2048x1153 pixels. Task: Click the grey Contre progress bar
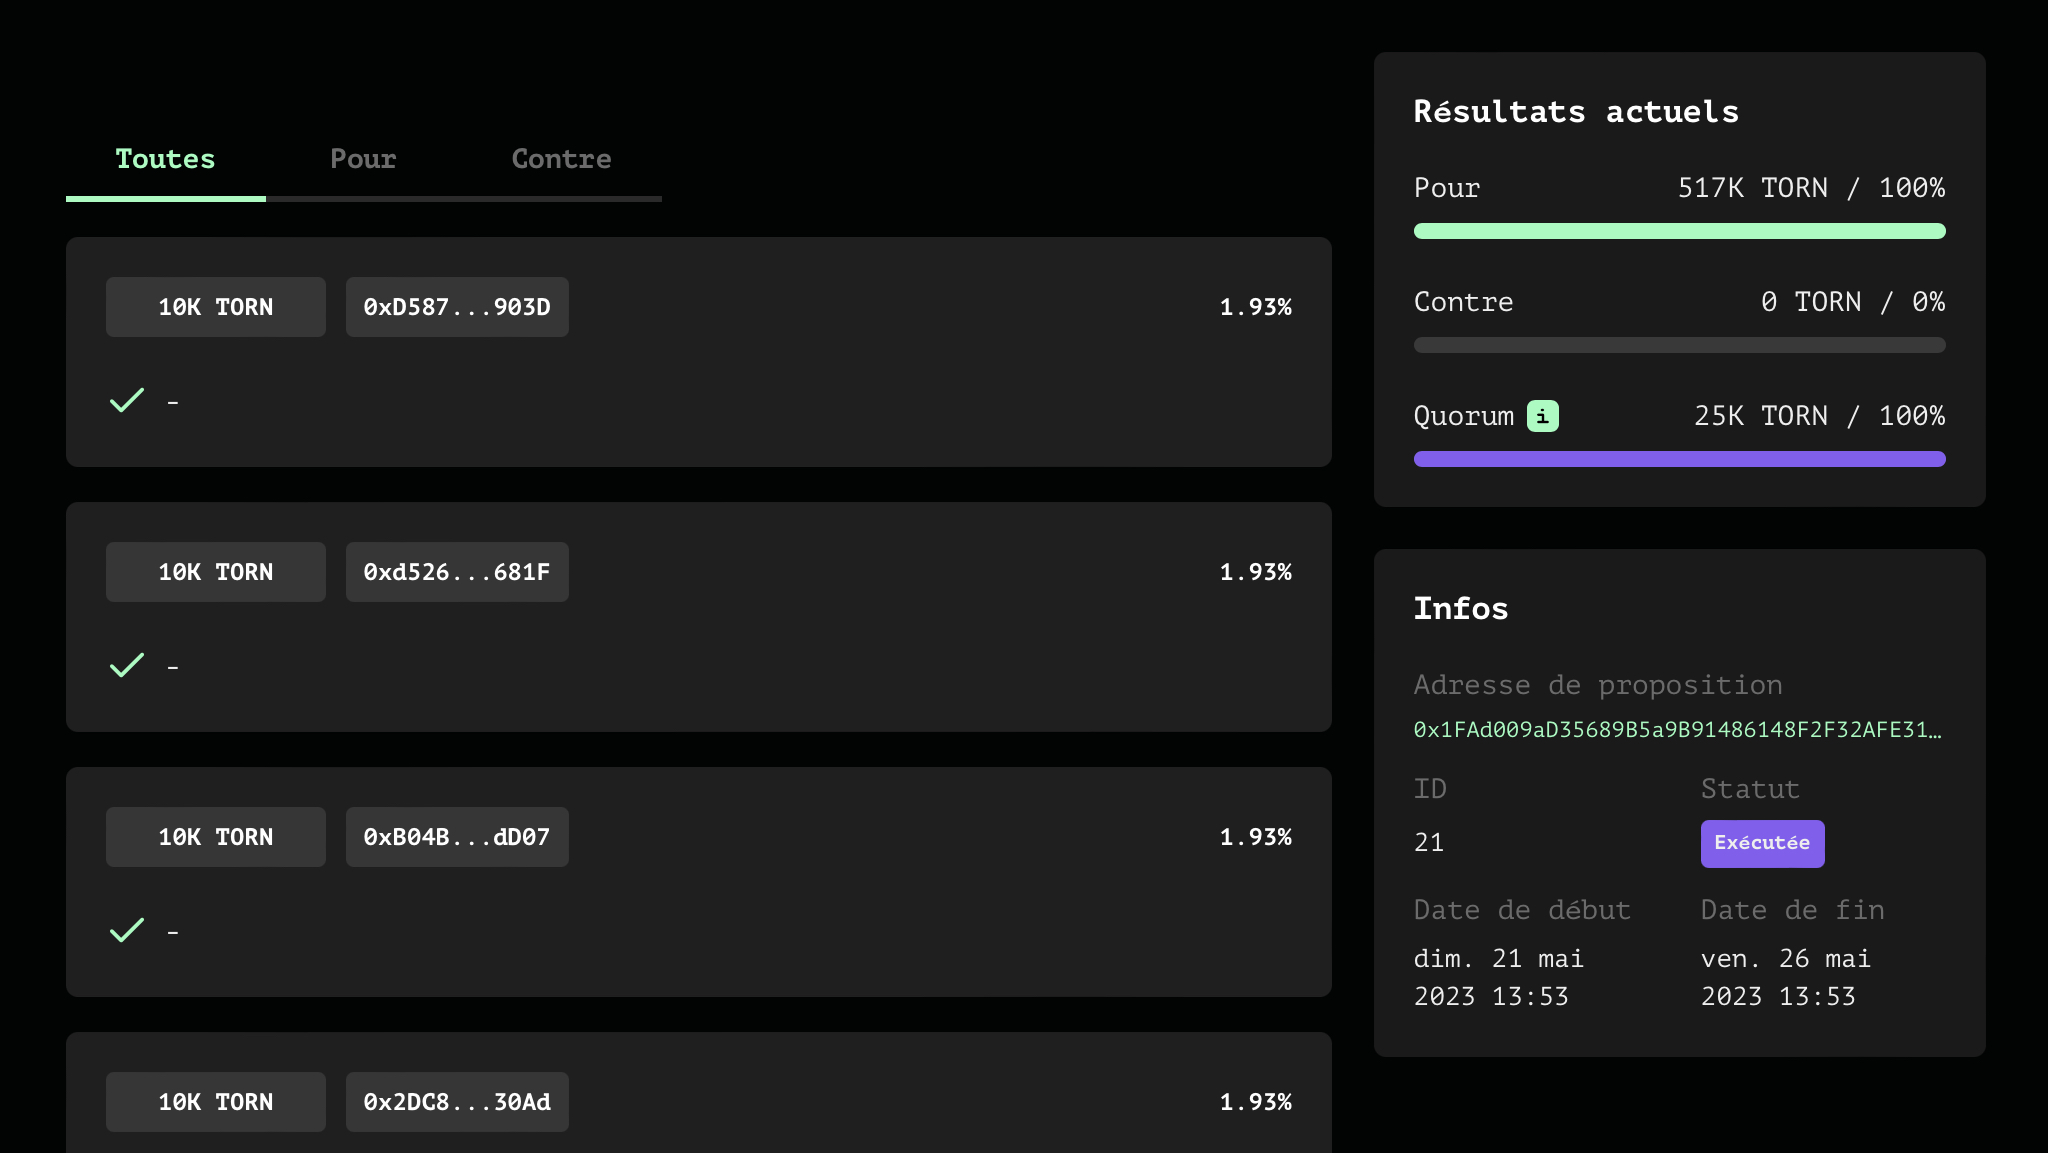1679,345
